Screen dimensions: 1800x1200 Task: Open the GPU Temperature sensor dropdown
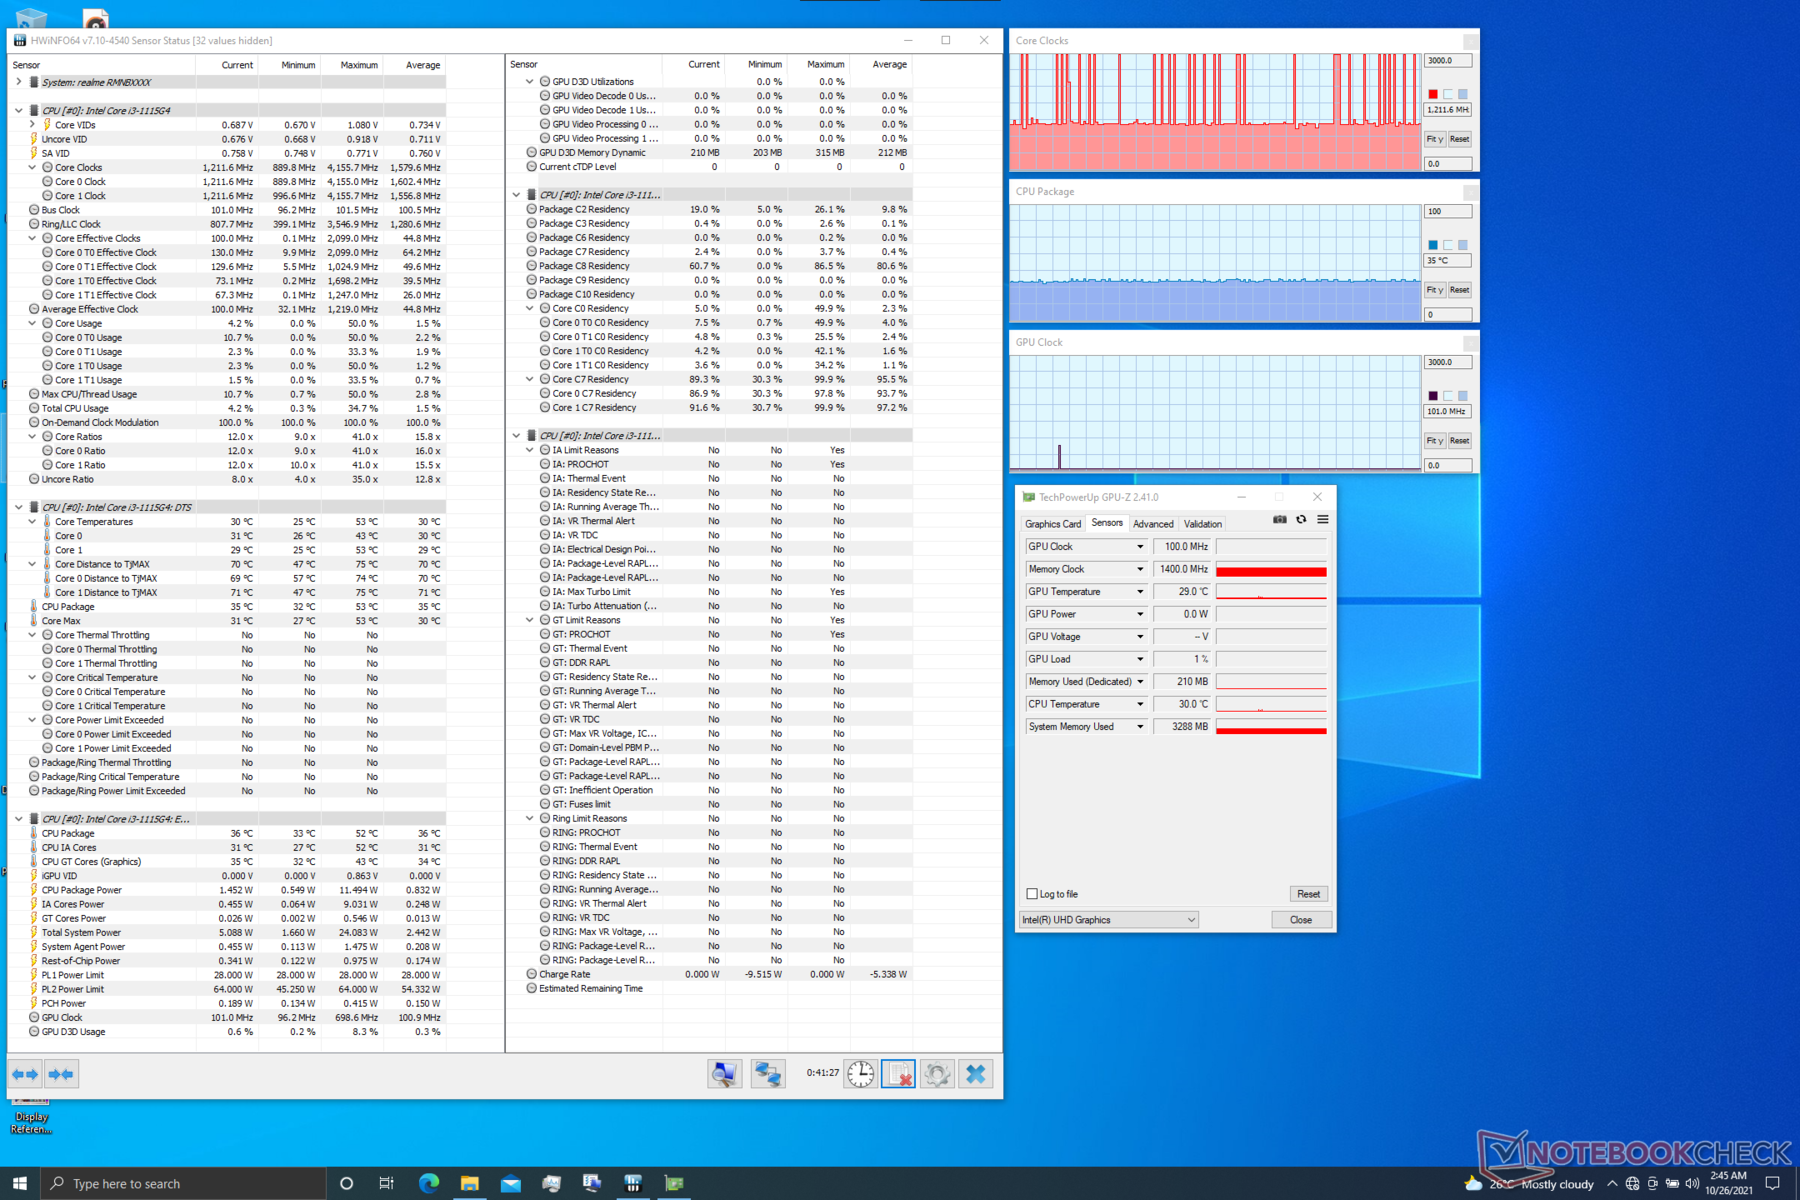[1139, 592]
